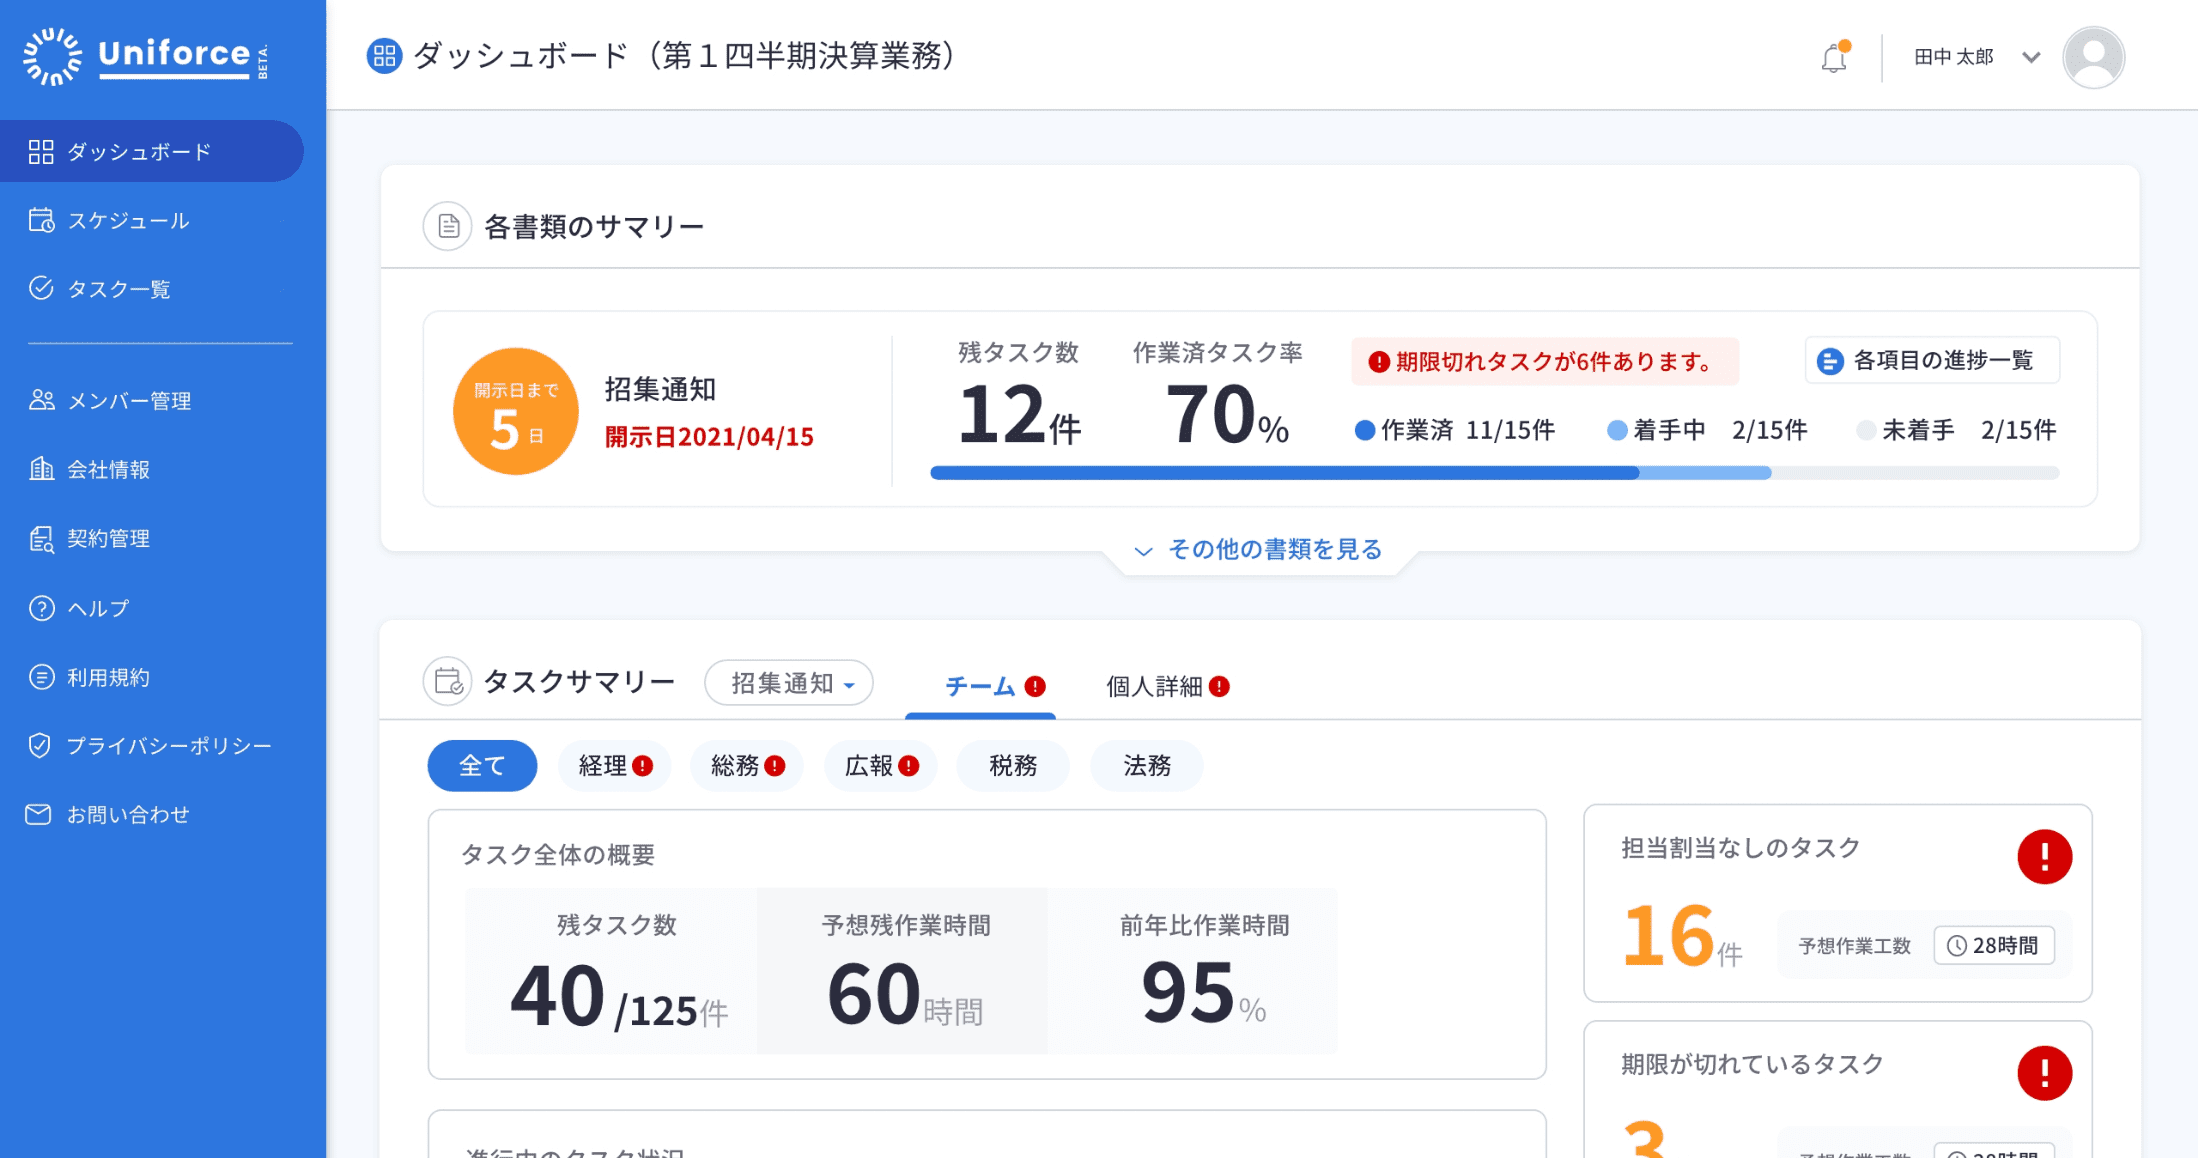Image resolution: width=2198 pixels, height=1158 pixels.
Task: Select the 全て filter pill
Action: pos(482,766)
